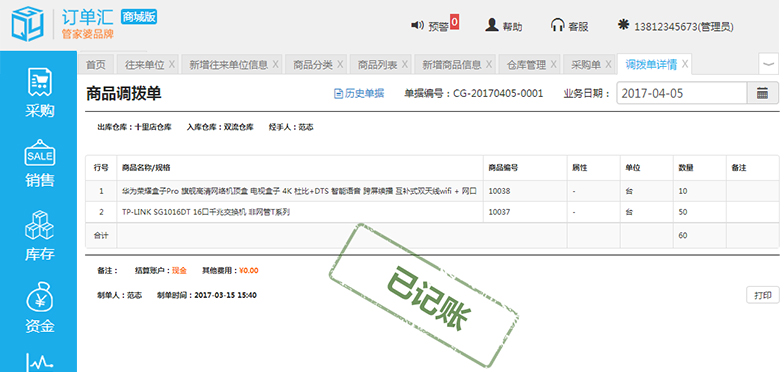784x372 pixels.
Task: Open the 历史单据 history link
Action: point(359,94)
